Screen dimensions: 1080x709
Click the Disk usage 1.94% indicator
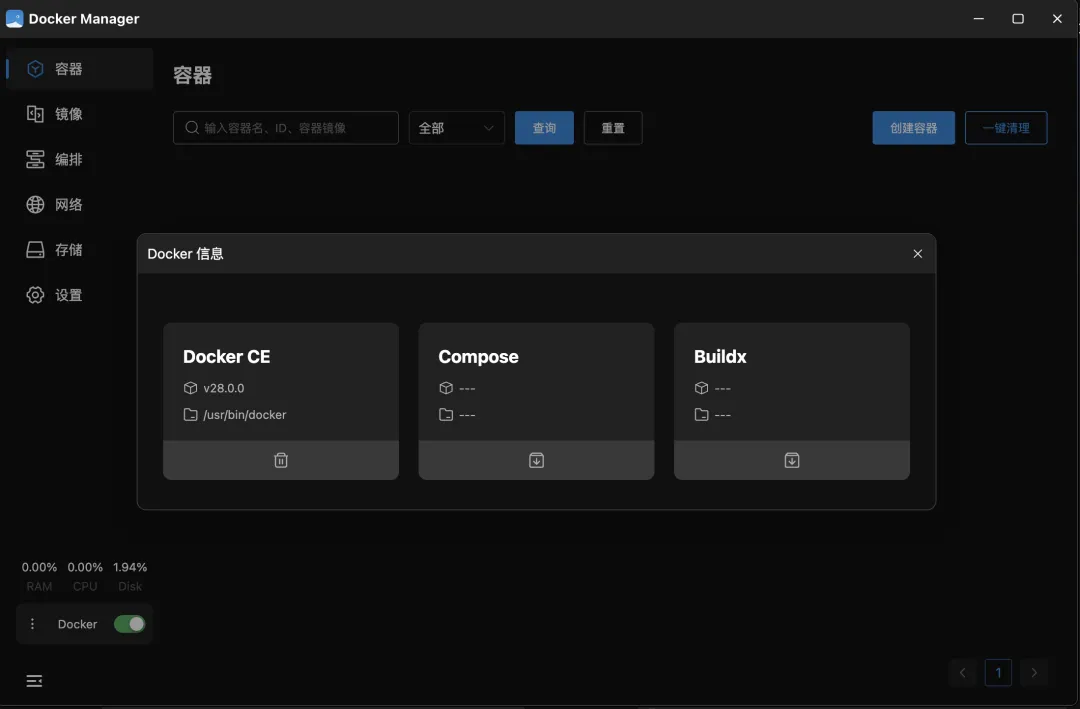point(130,576)
